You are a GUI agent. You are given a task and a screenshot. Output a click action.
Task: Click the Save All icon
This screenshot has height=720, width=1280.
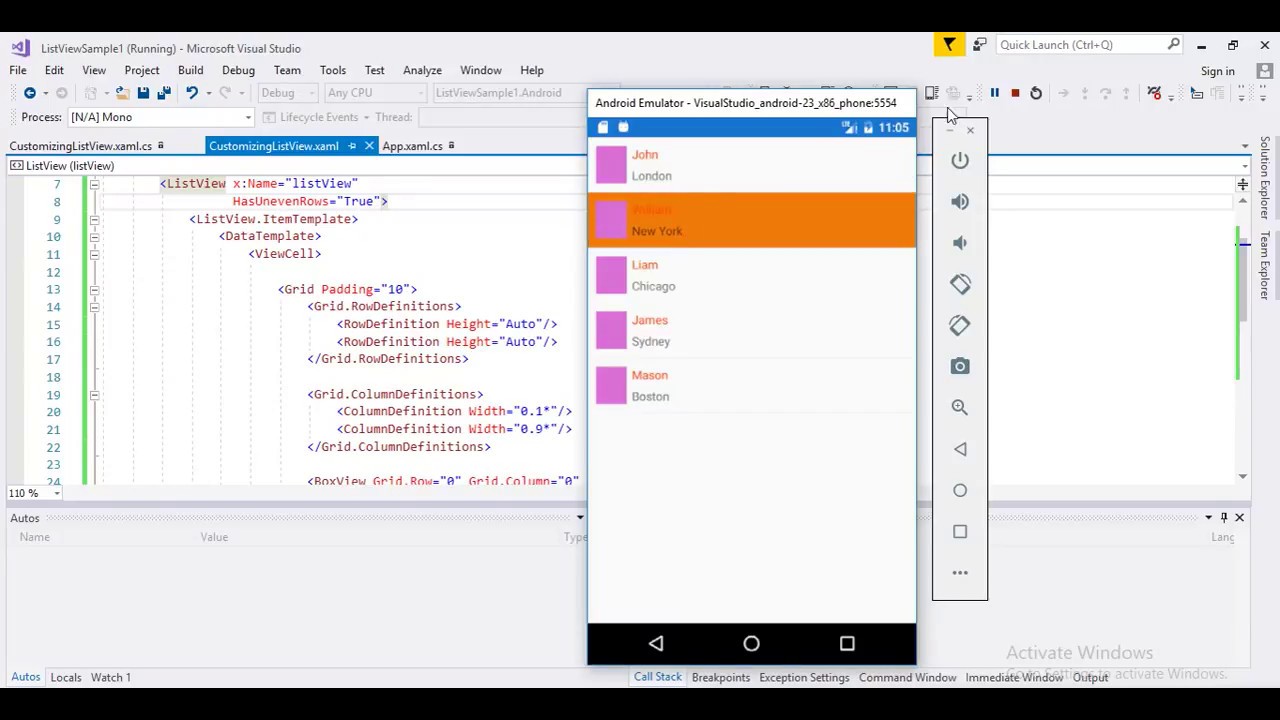pyautogui.click(x=164, y=93)
